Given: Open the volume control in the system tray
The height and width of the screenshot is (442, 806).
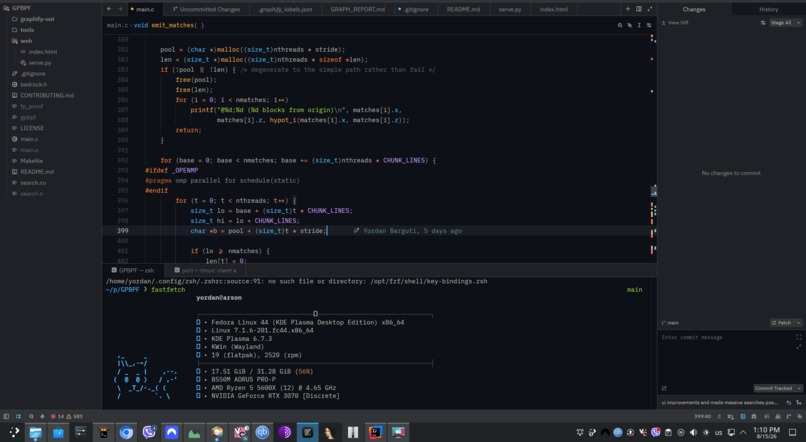Looking at the screenshot, I should pyautogui.click(x=693, y=432).
